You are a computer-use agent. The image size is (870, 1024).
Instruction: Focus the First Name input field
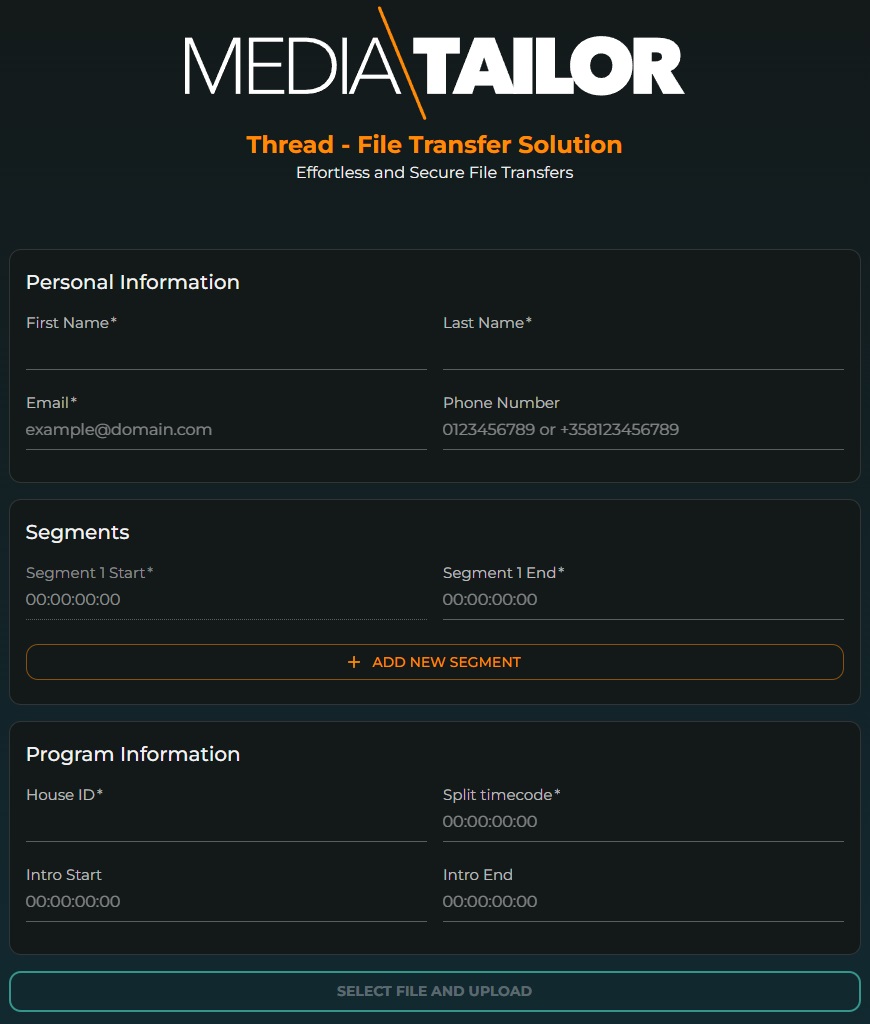pos(226,351)
